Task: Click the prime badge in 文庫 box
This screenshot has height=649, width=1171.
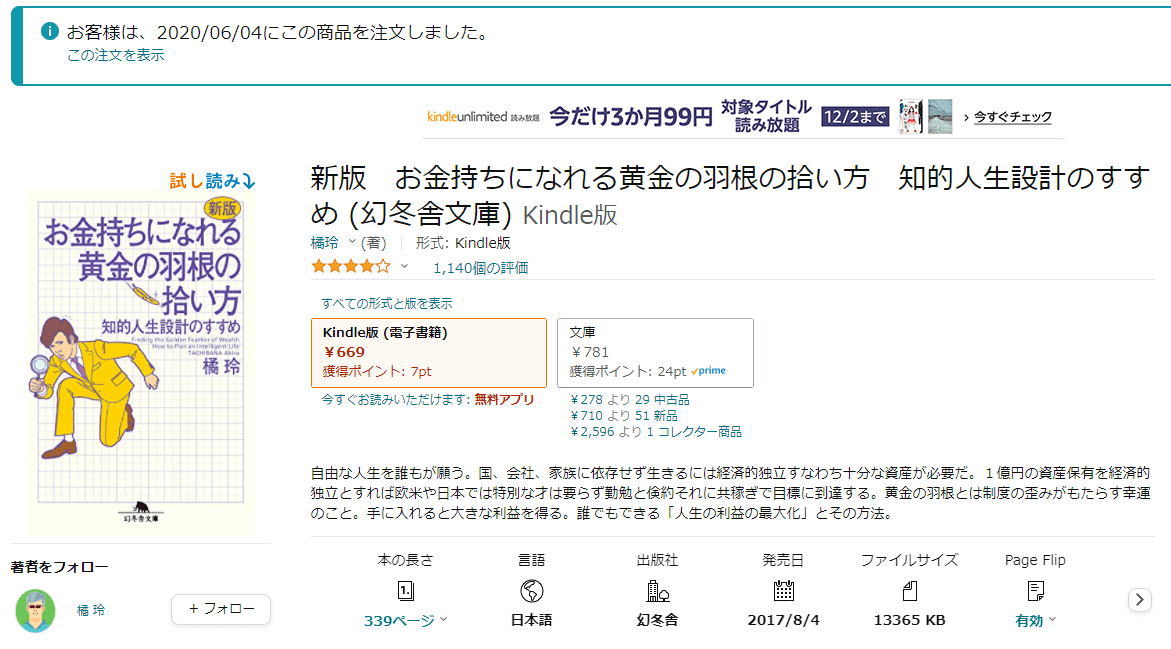Action: [708, 370]
